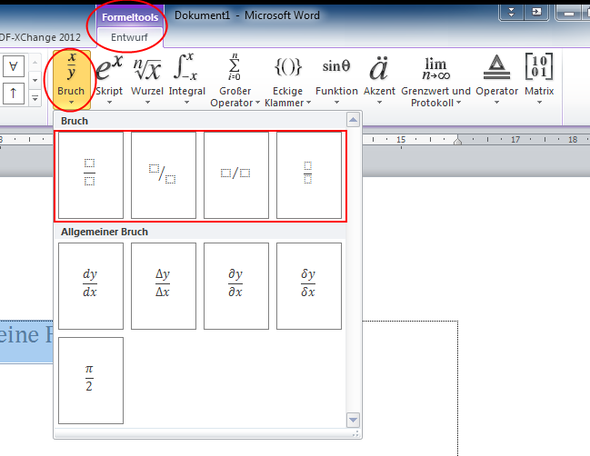Open the Grenzwert und Protokoll menu
The image size is (590, 456).
(x=436, y=79)
